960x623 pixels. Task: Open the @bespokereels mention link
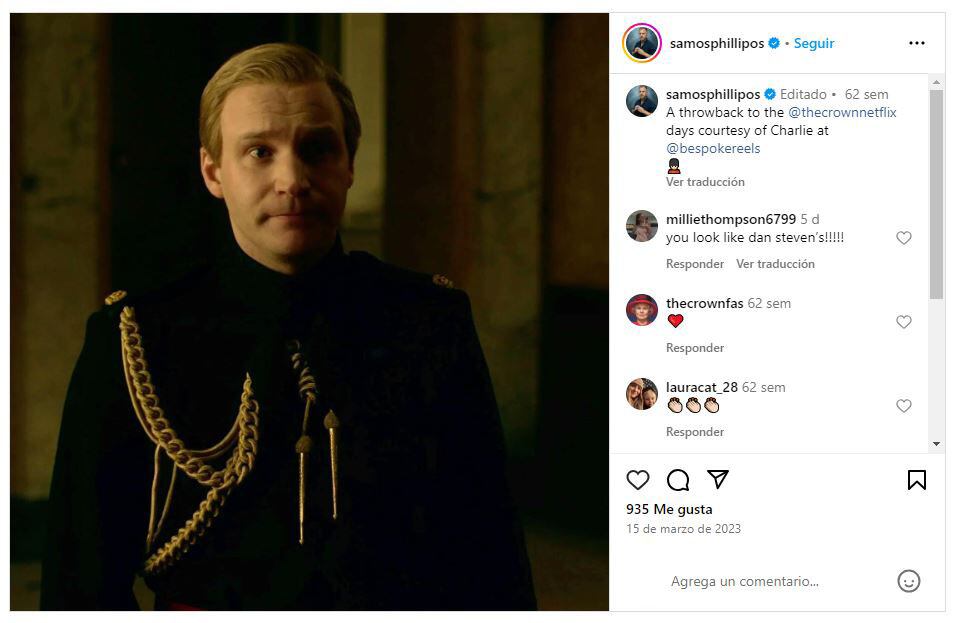click(x=713, y=149)
